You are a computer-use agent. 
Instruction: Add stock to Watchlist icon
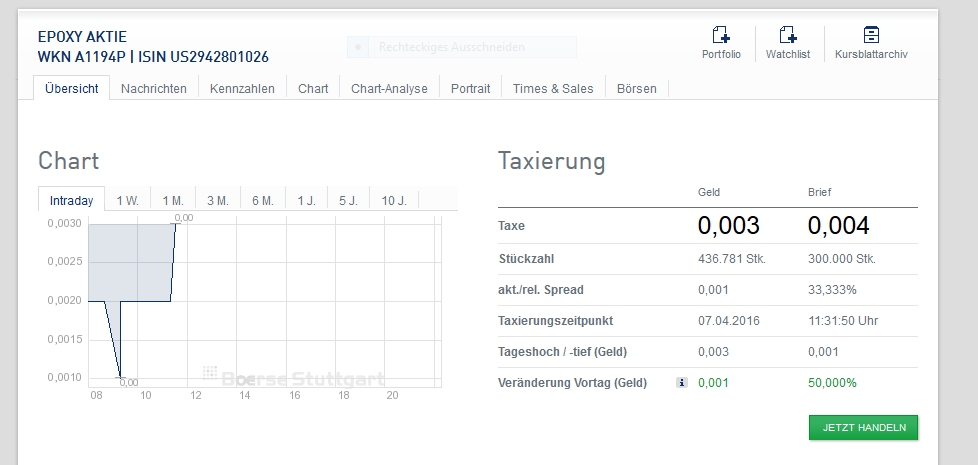[788, 35]
